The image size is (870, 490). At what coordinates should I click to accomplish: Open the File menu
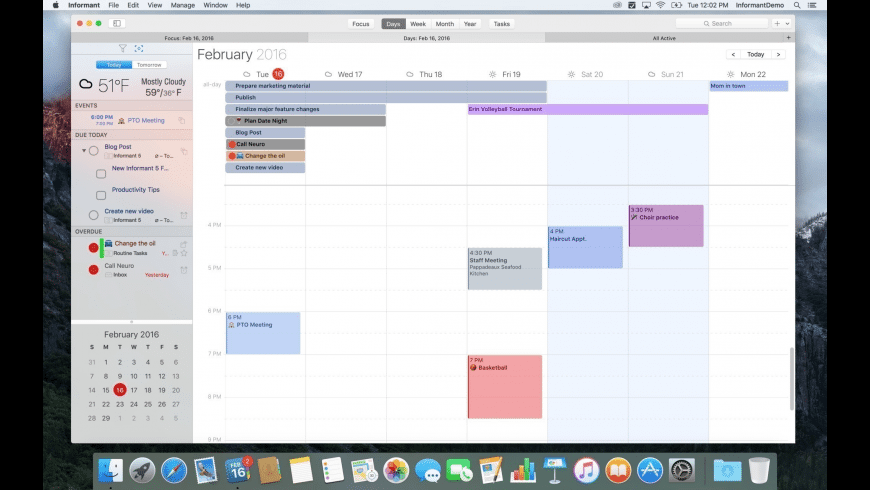(114, 5)
